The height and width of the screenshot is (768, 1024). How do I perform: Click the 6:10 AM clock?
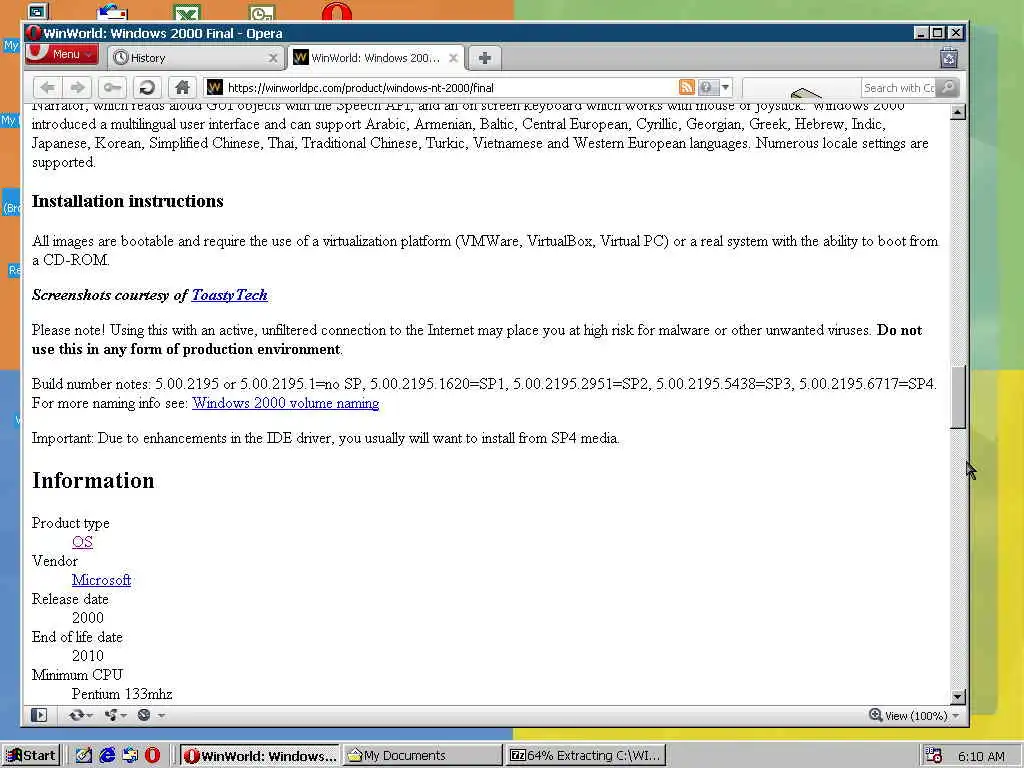(982, 756)
